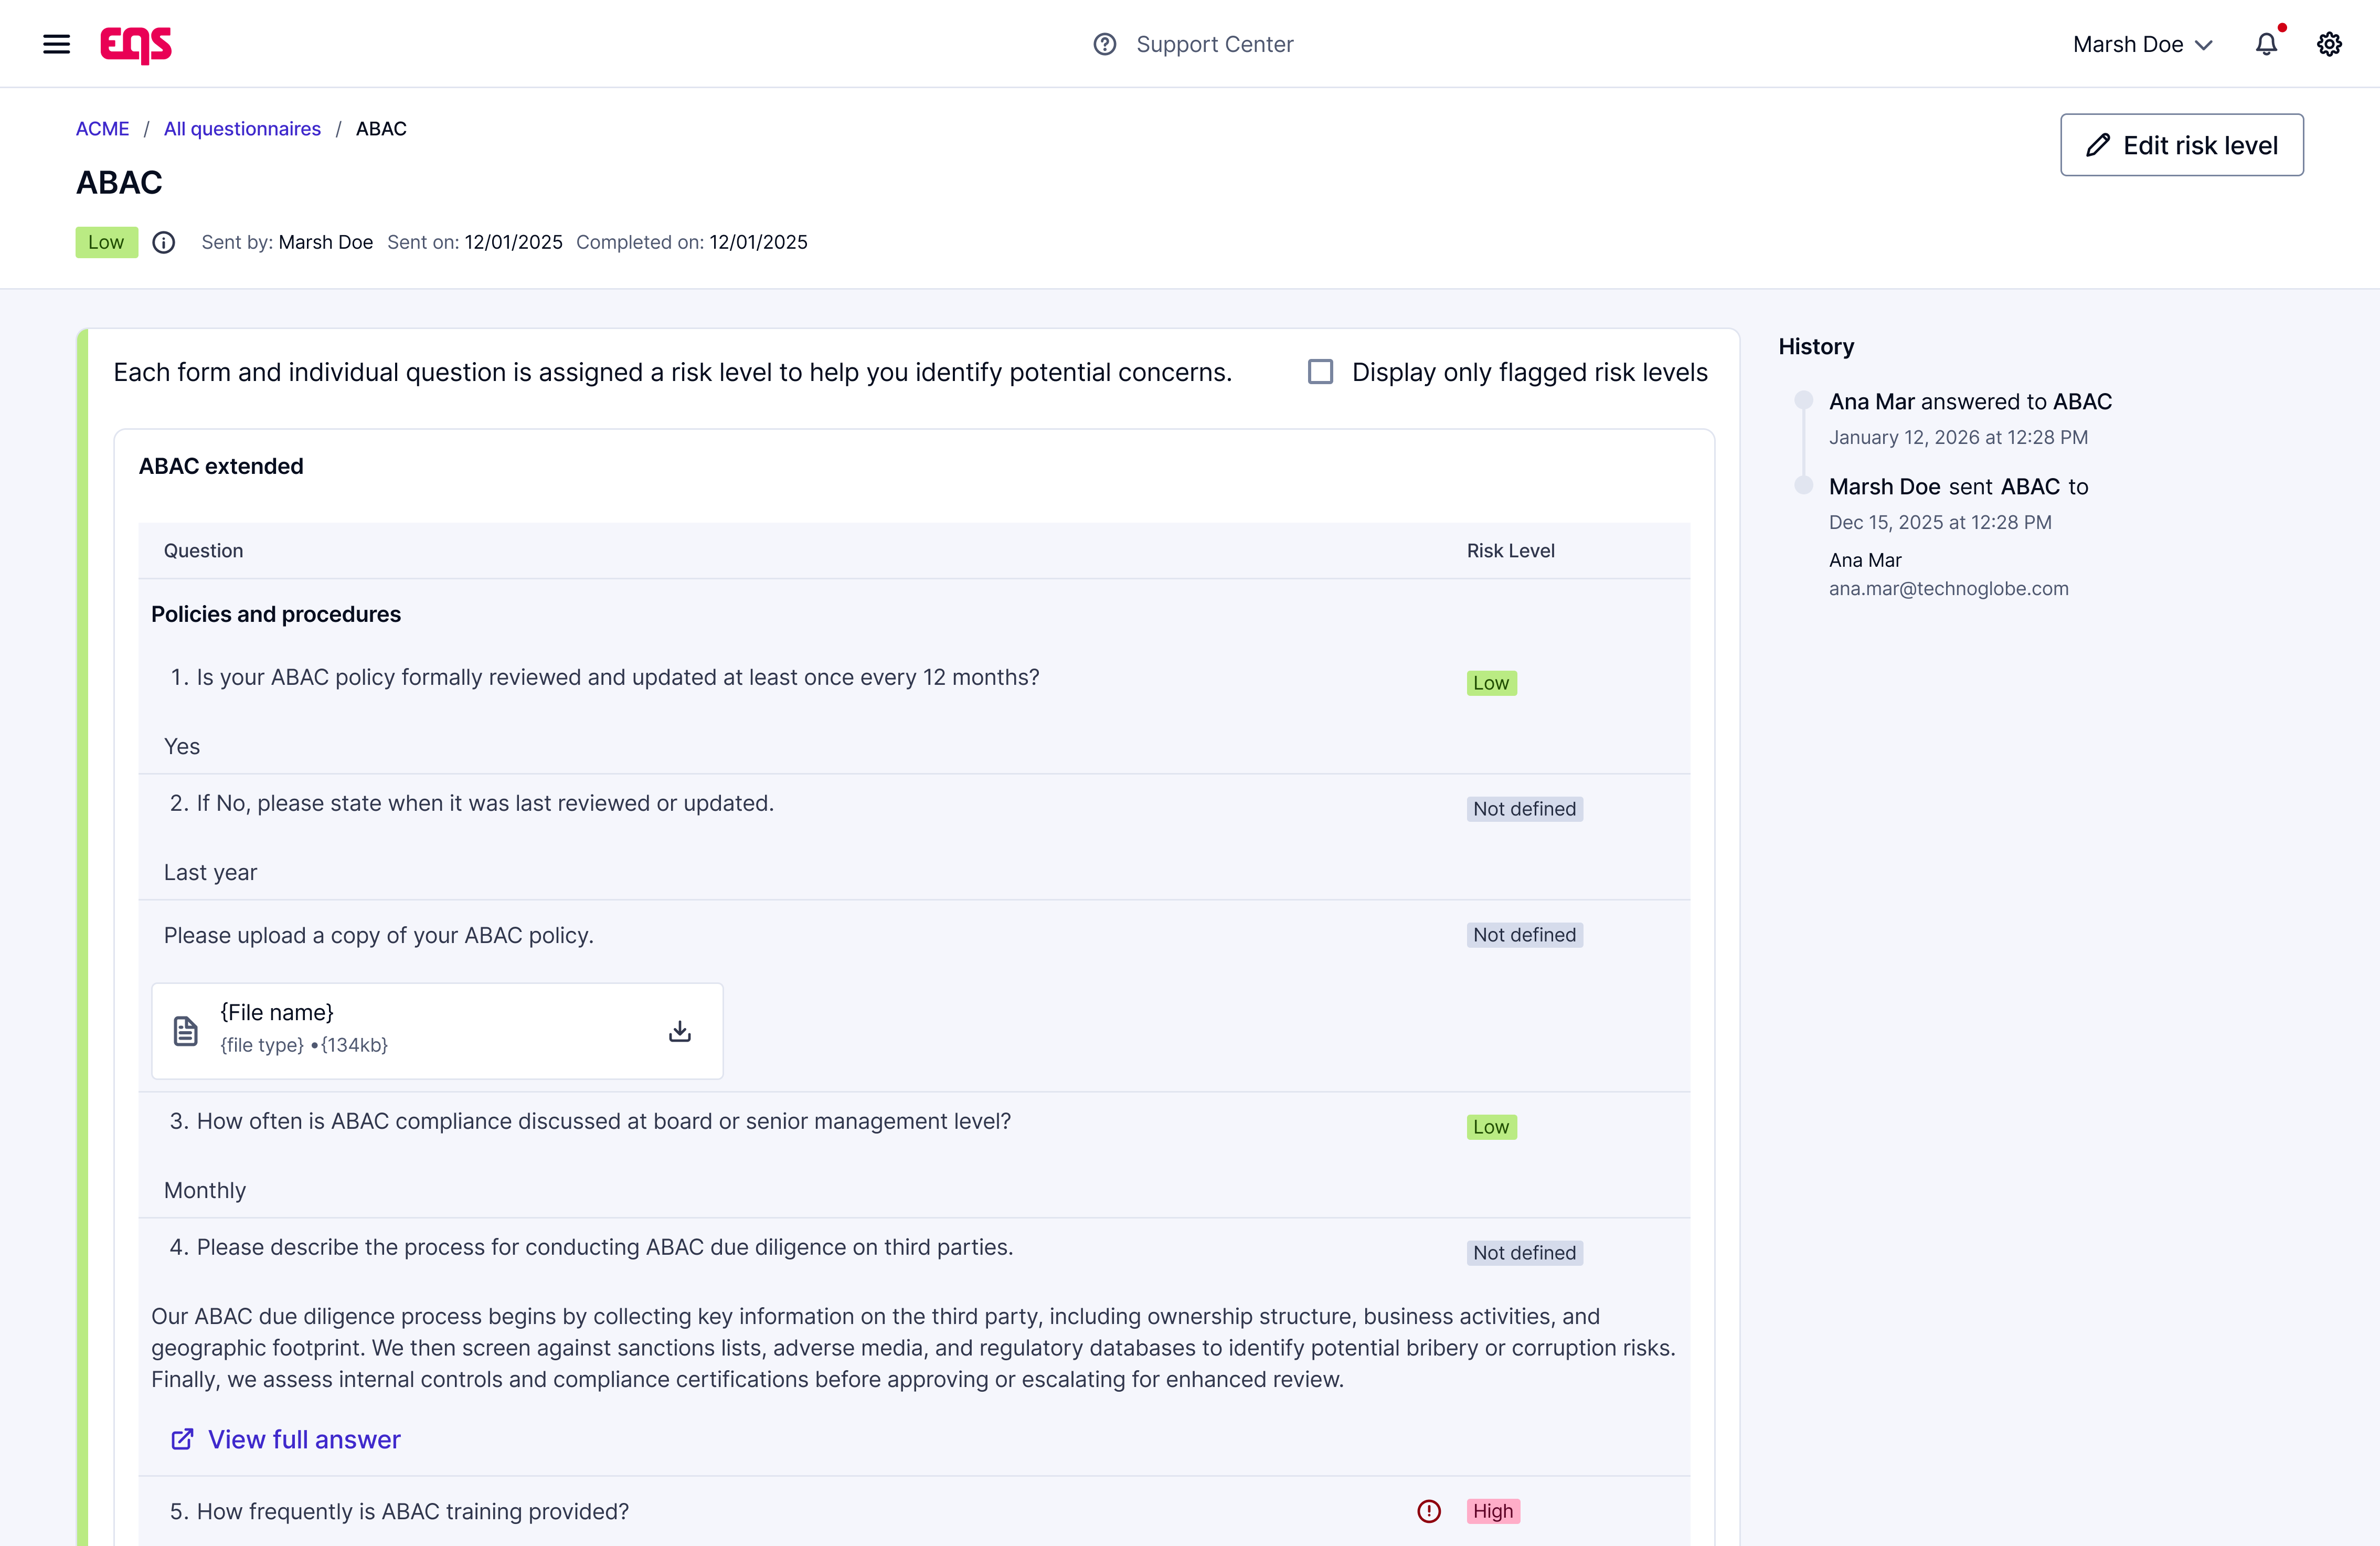The width and height of the screenshot is (2380, 1546).
Task: Click Not defined badge for question 2
Action: pyautogui.click(x=1524, y=809)
